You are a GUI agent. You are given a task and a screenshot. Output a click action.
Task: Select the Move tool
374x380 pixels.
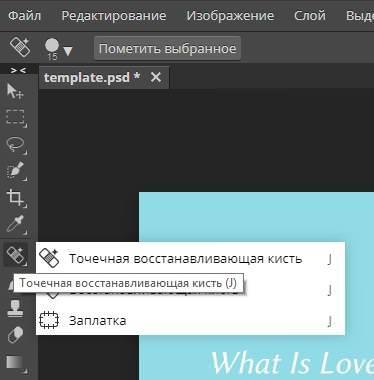click(x=15, y=91)
